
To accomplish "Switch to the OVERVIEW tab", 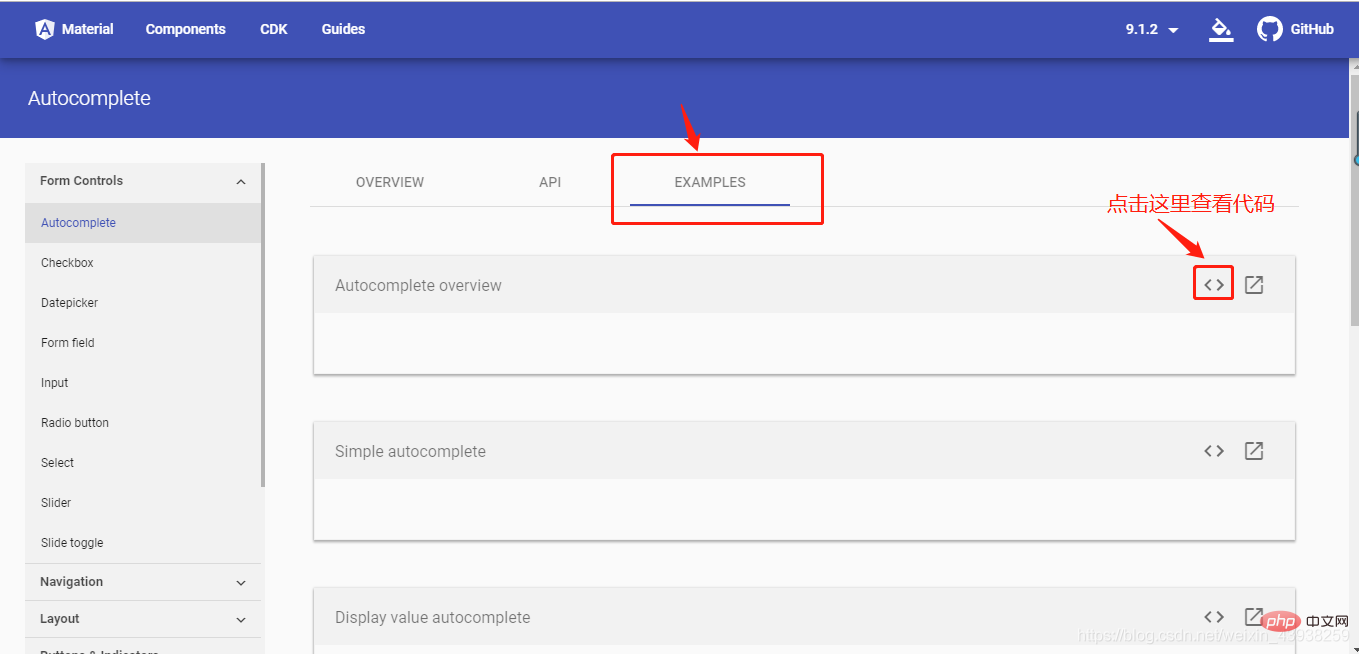I will (x=390, y=182).
